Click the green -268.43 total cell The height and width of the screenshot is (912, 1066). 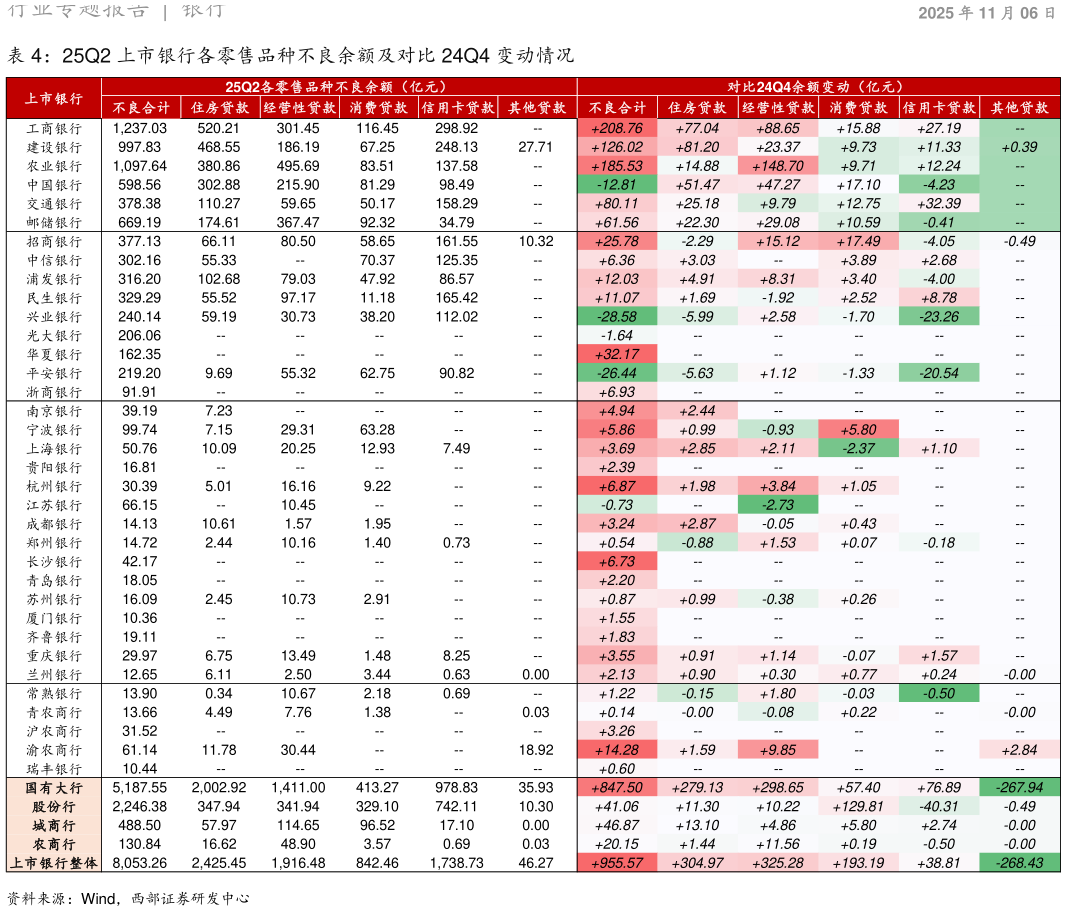pos(1019,863)
